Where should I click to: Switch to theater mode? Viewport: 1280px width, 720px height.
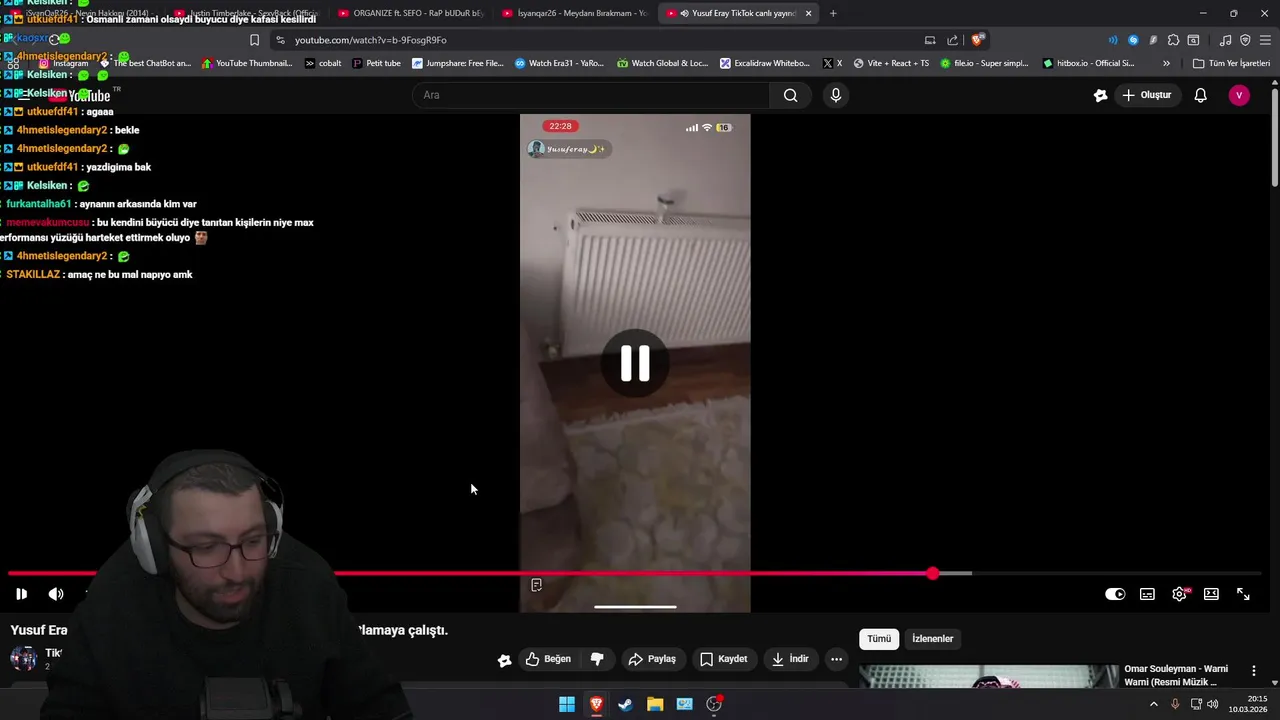1211,594
